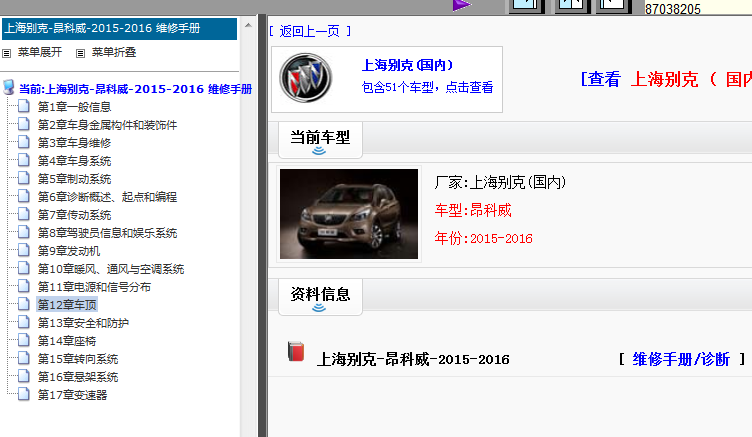Click the document icon for 第6章诊断概述、起点和编程
The height and width of the screenshot is (437, 752).
tap(24, 196)
